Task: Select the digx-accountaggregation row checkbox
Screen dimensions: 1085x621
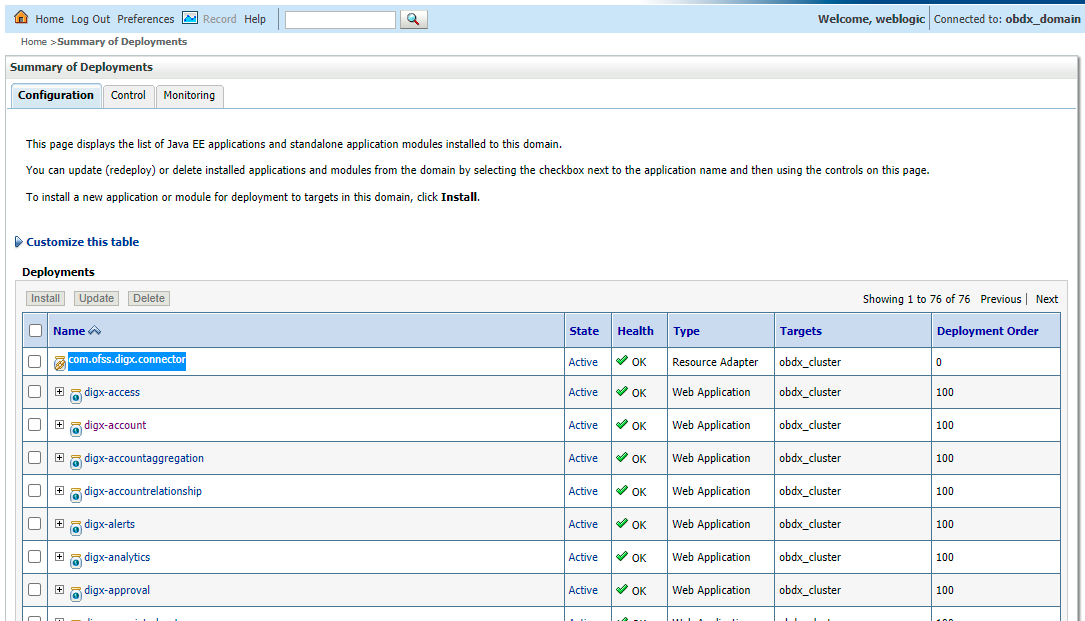Action: (x=35, y=458)
